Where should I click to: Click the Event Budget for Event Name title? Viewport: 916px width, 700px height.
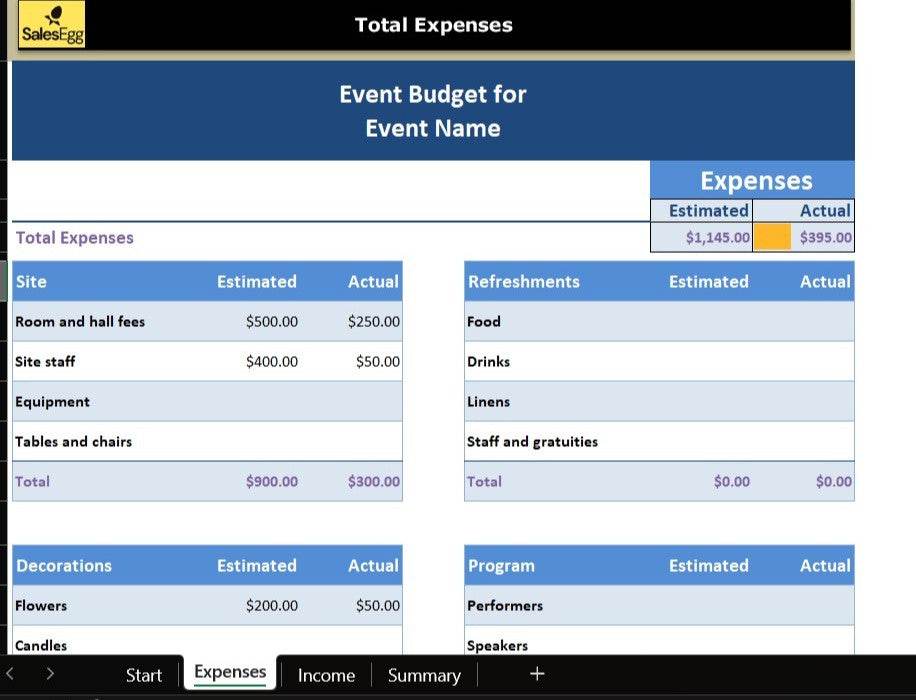[x=432, y=111]
